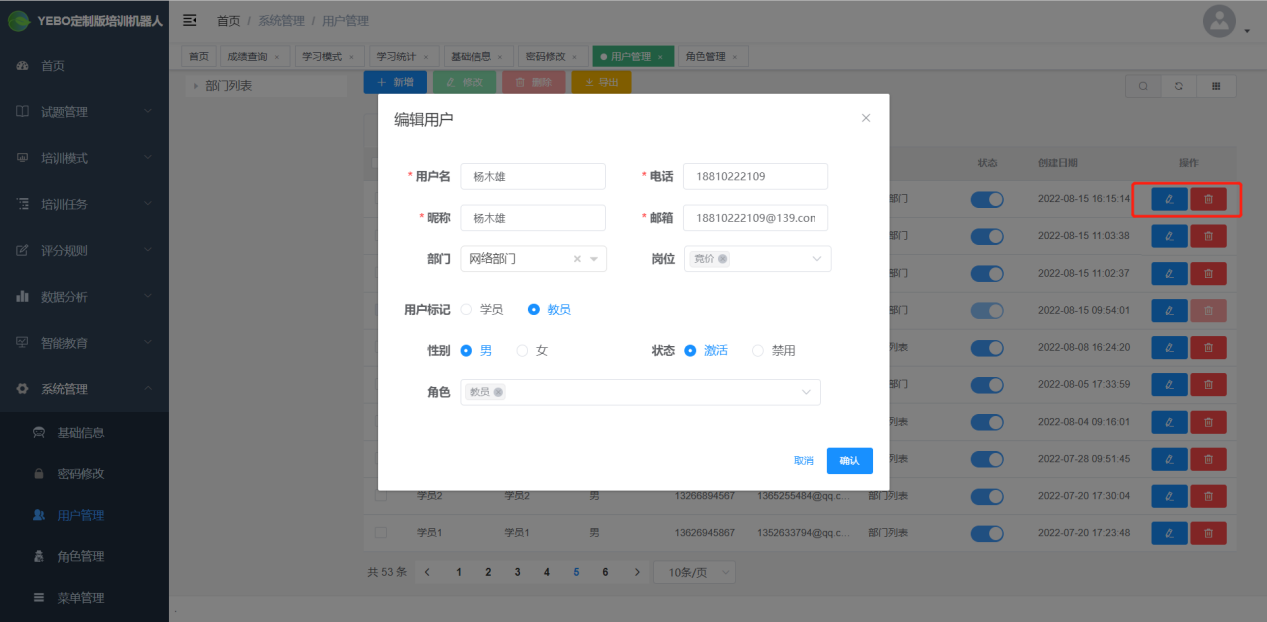Viewport: 1267px width, 622px height.
Task: Delete the user created 2022-08-05 17:33:59
Action: (x=1208, y=384)
